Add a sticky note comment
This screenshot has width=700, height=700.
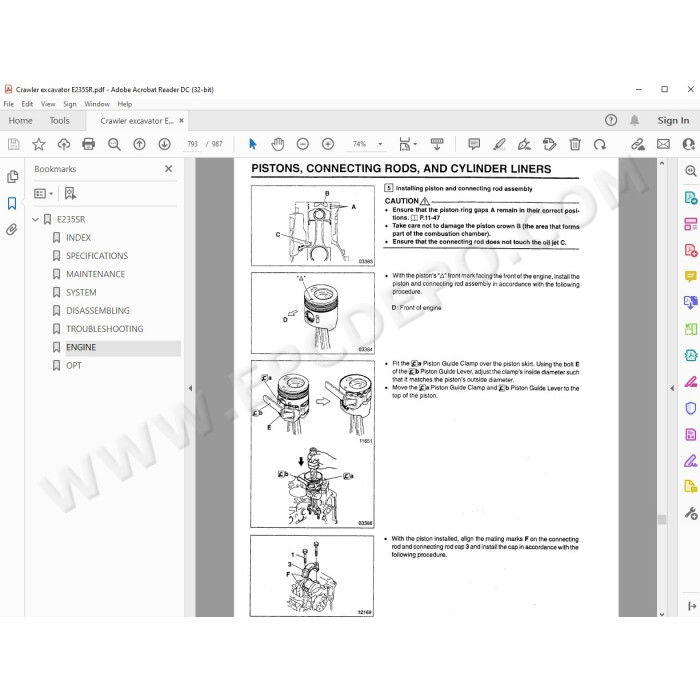coord(474,144)
